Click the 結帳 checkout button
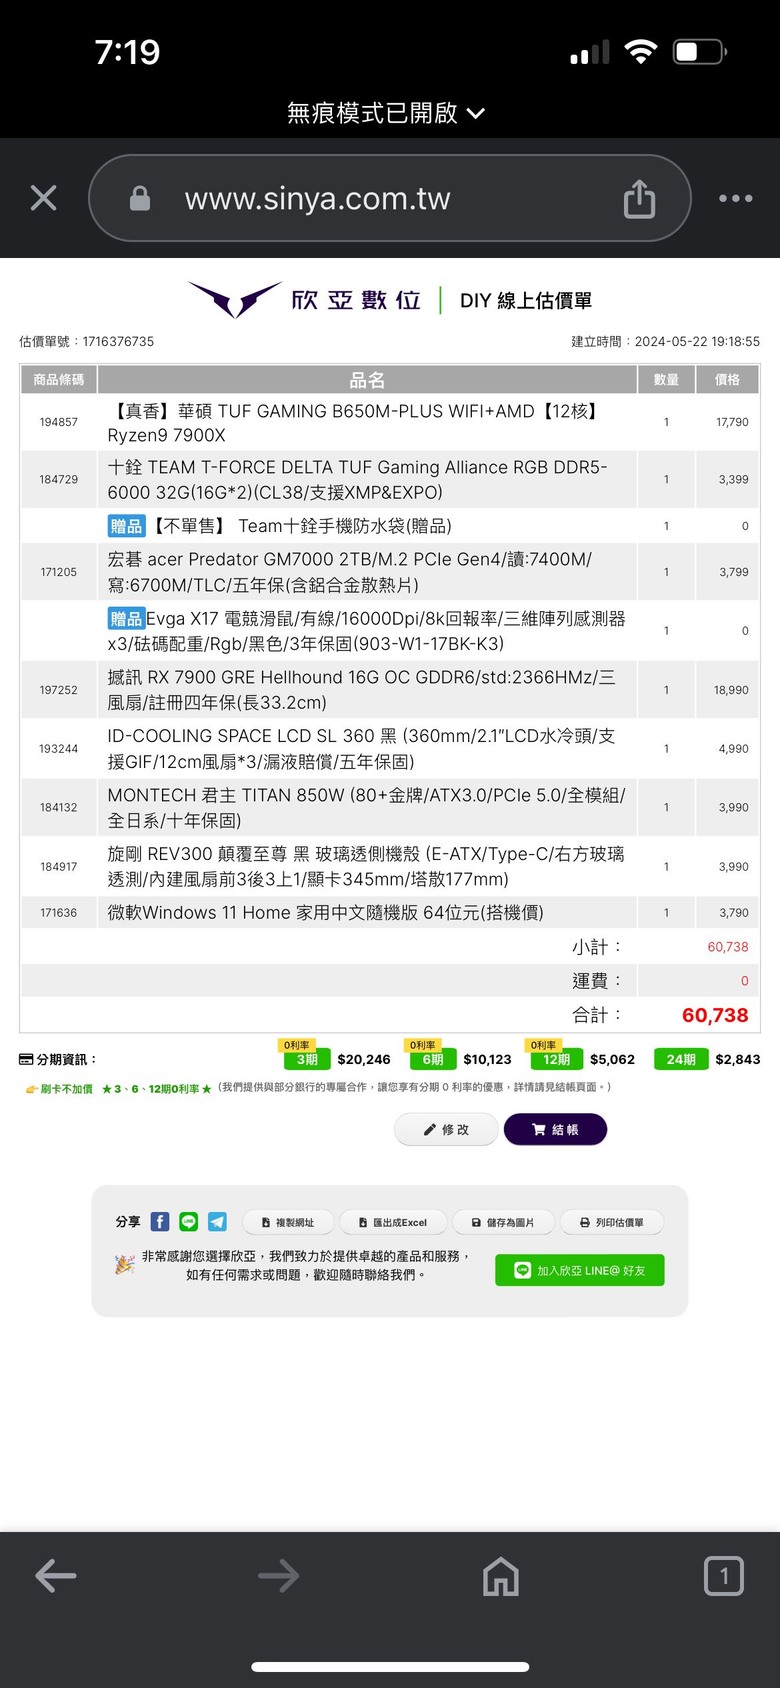Viewport: 780px width, 1688px height. [555, 1129]
